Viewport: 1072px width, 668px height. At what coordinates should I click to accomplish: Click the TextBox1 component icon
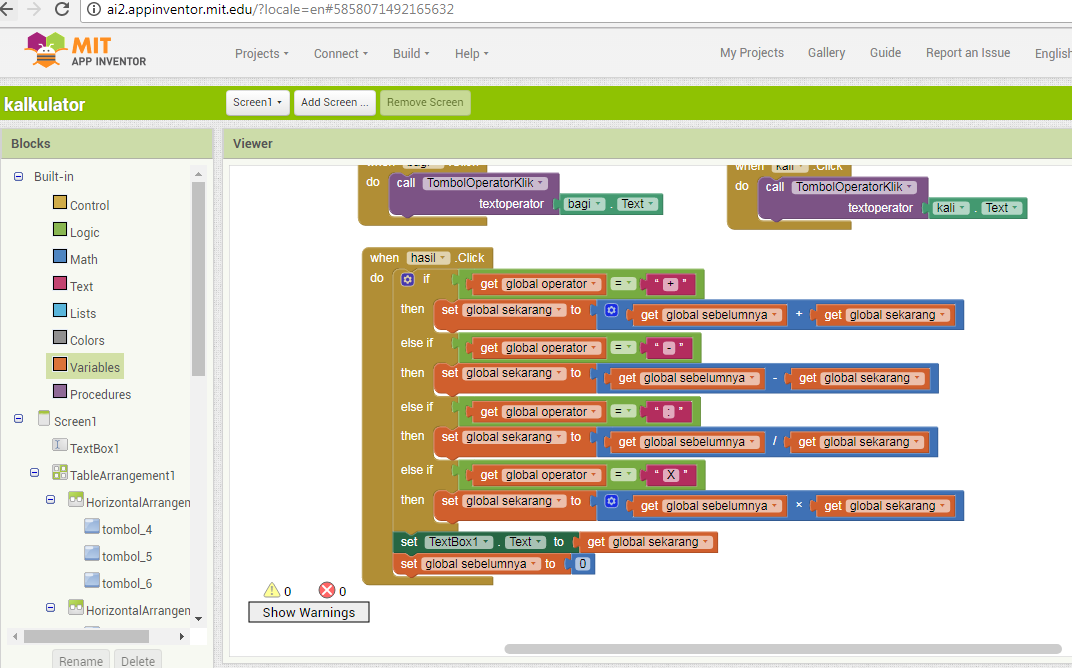click(x=59, y=445)
